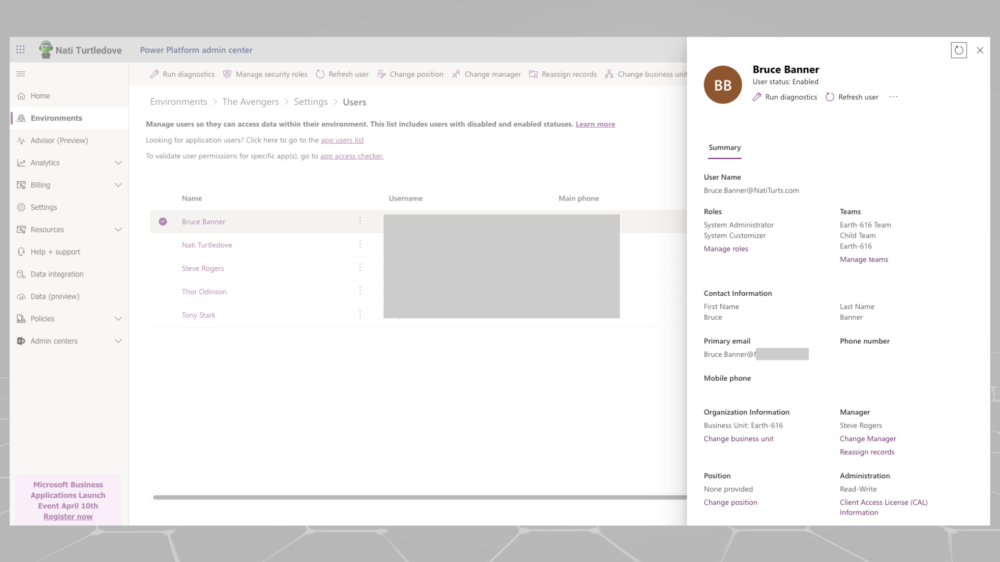Image resolution: width=1000 pixels, height=562 pixels.
Task: Open the Tony Stark user record
Action: tap(198, 315)
